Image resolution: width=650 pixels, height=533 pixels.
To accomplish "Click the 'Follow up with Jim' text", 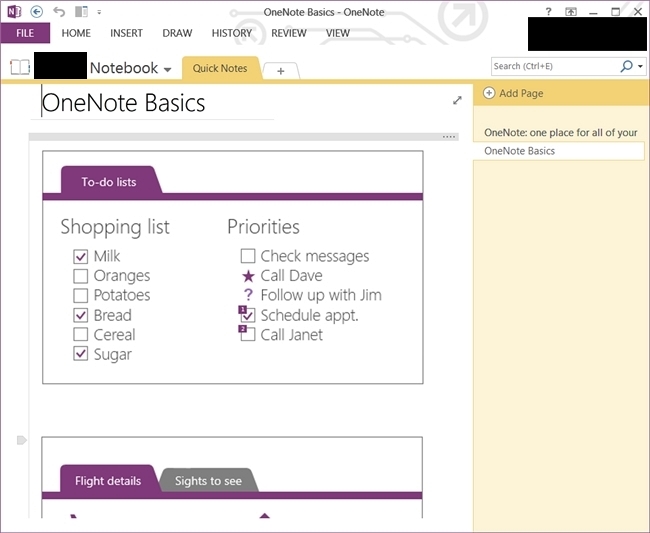I will click(321, 295).
